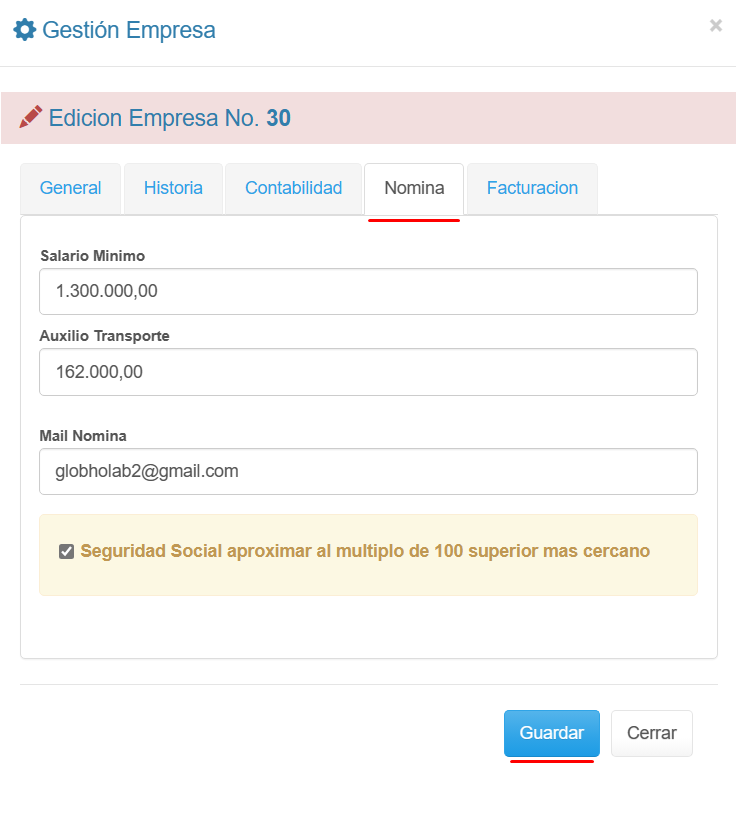Click the Salario Minimo label
Screen dimensions: 736x817
tap(92, 256)
